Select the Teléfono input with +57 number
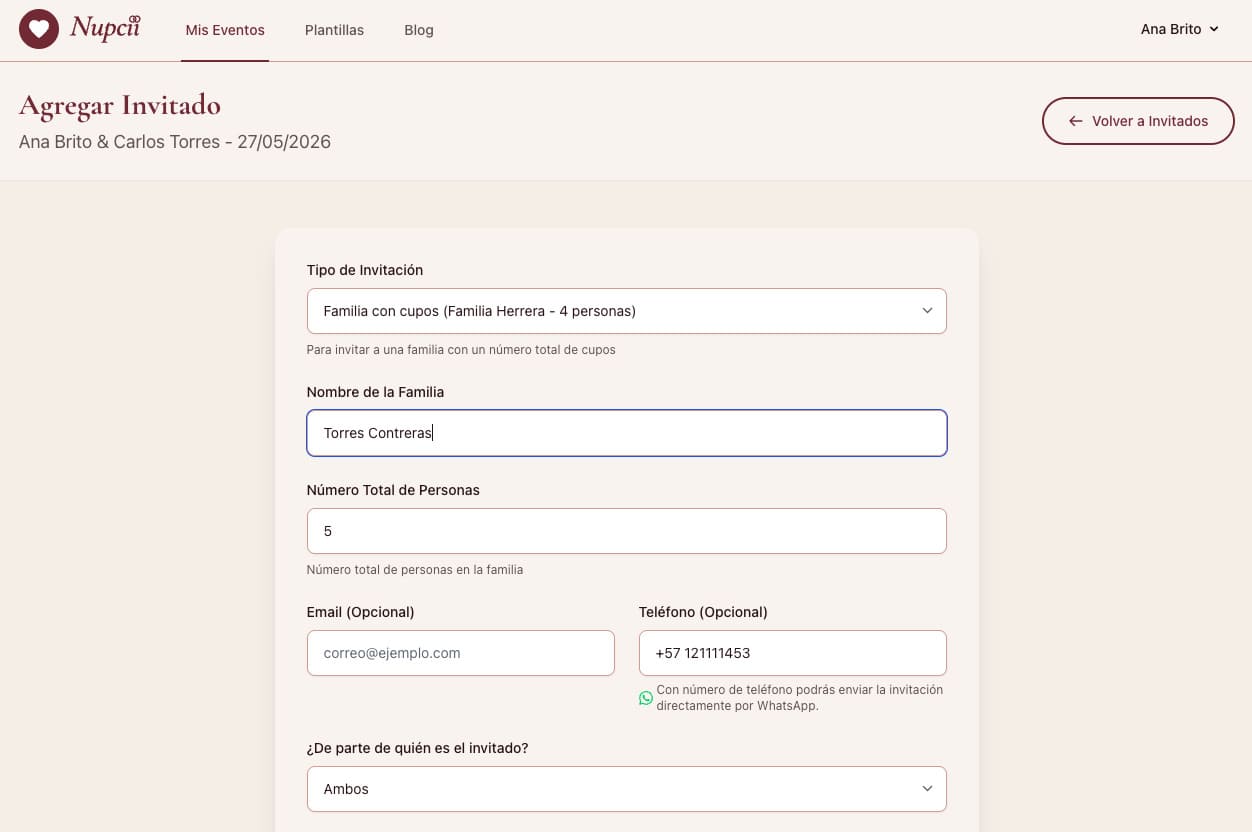 [792, 653]
